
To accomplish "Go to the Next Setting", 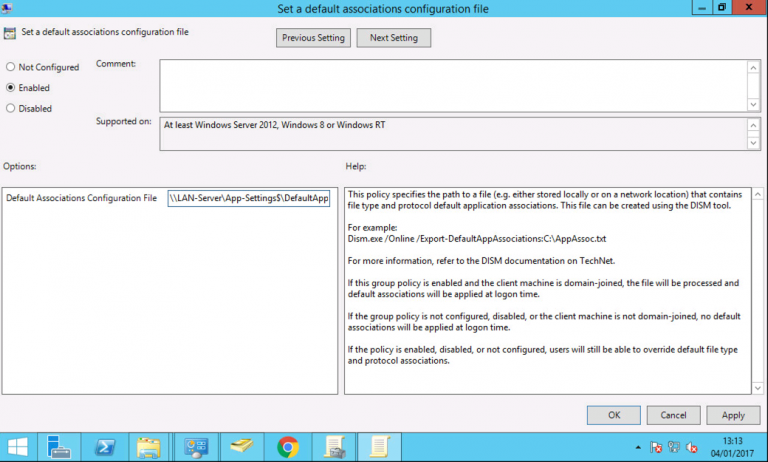I will (x=394, y=38).
